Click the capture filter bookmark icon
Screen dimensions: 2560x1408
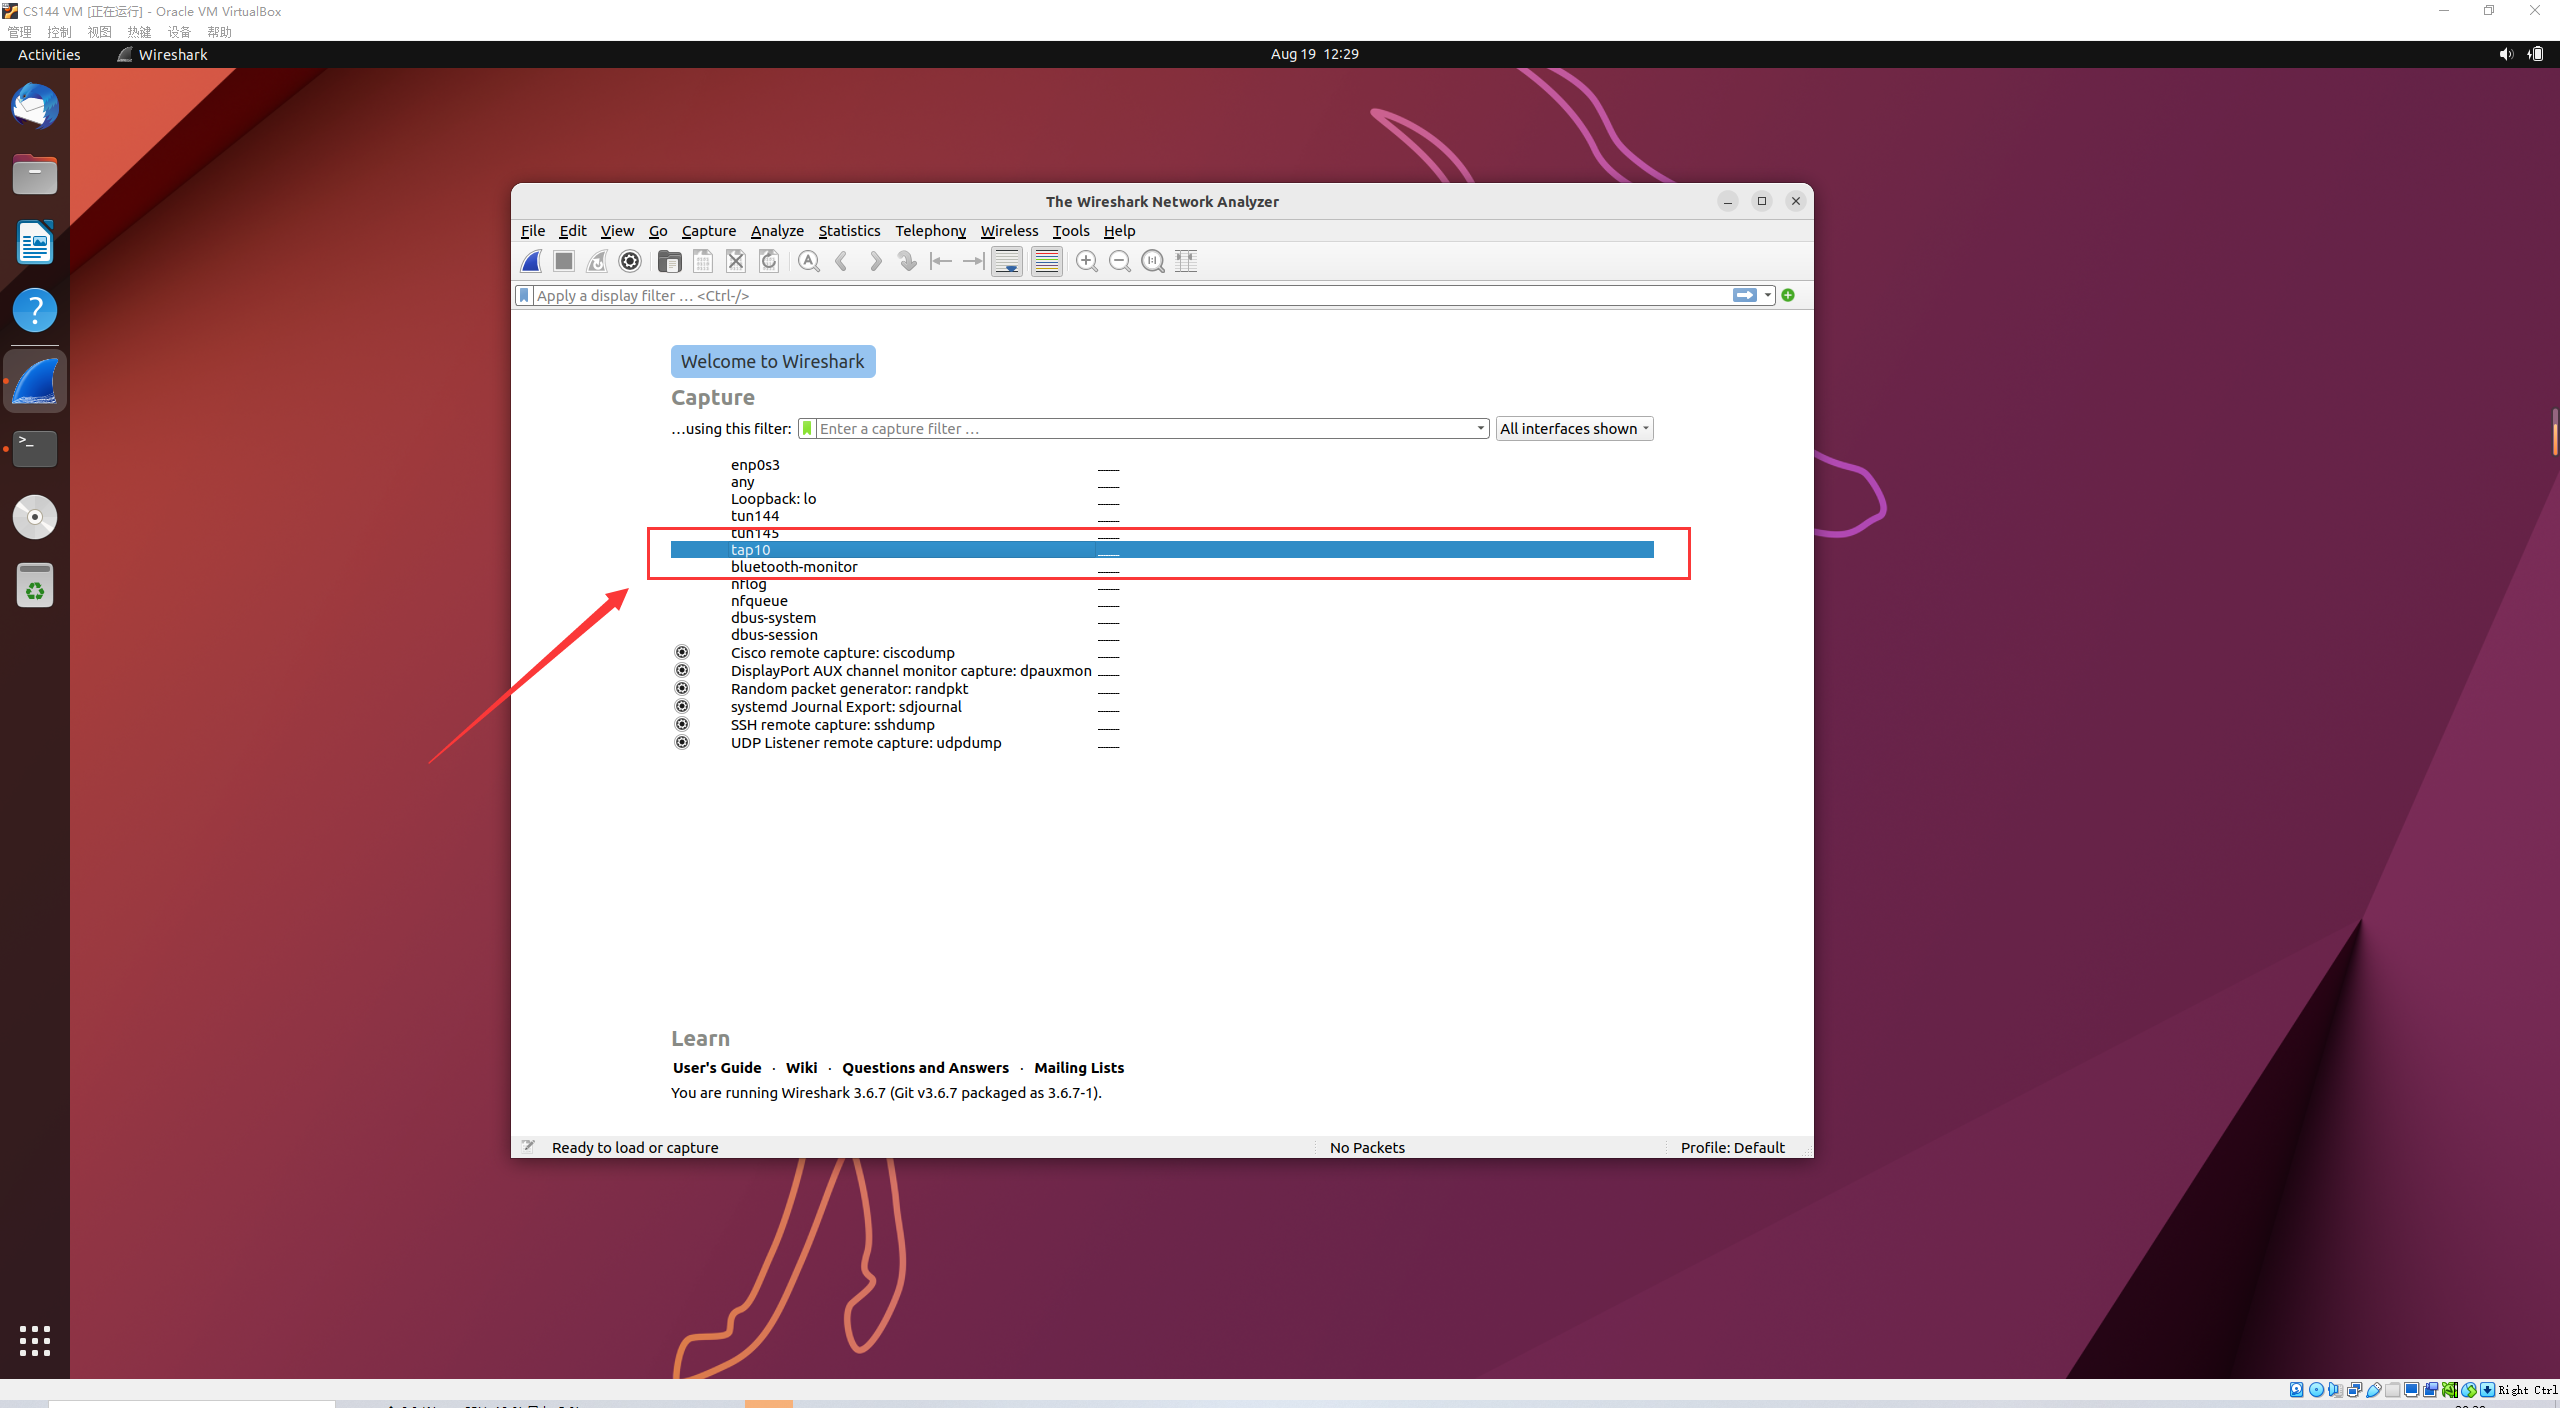pyautogui.click(x=807, y=428)
